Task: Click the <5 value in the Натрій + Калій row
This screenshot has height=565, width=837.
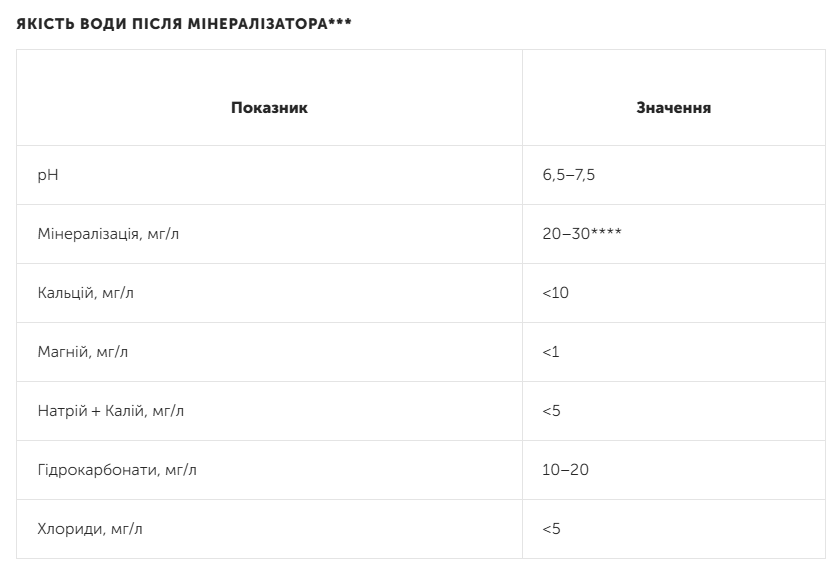Action: (x=551, y=411)
